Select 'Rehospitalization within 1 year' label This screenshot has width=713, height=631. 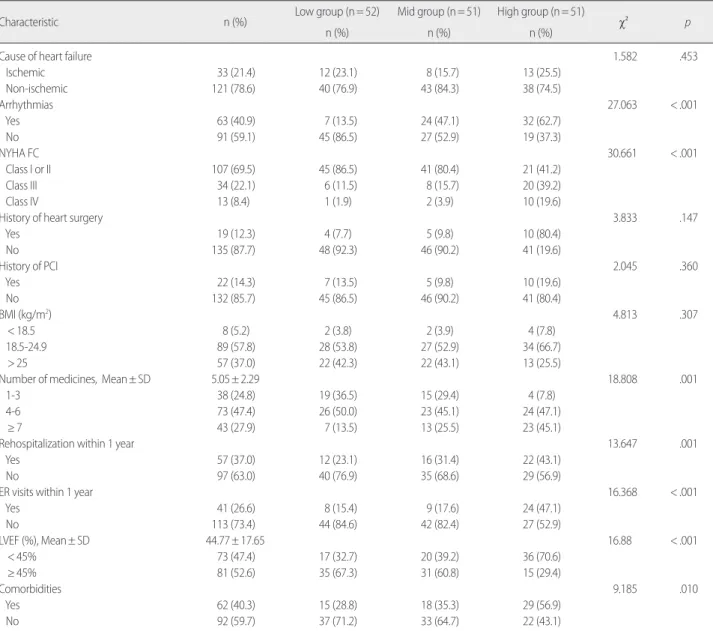pos(67,444)
